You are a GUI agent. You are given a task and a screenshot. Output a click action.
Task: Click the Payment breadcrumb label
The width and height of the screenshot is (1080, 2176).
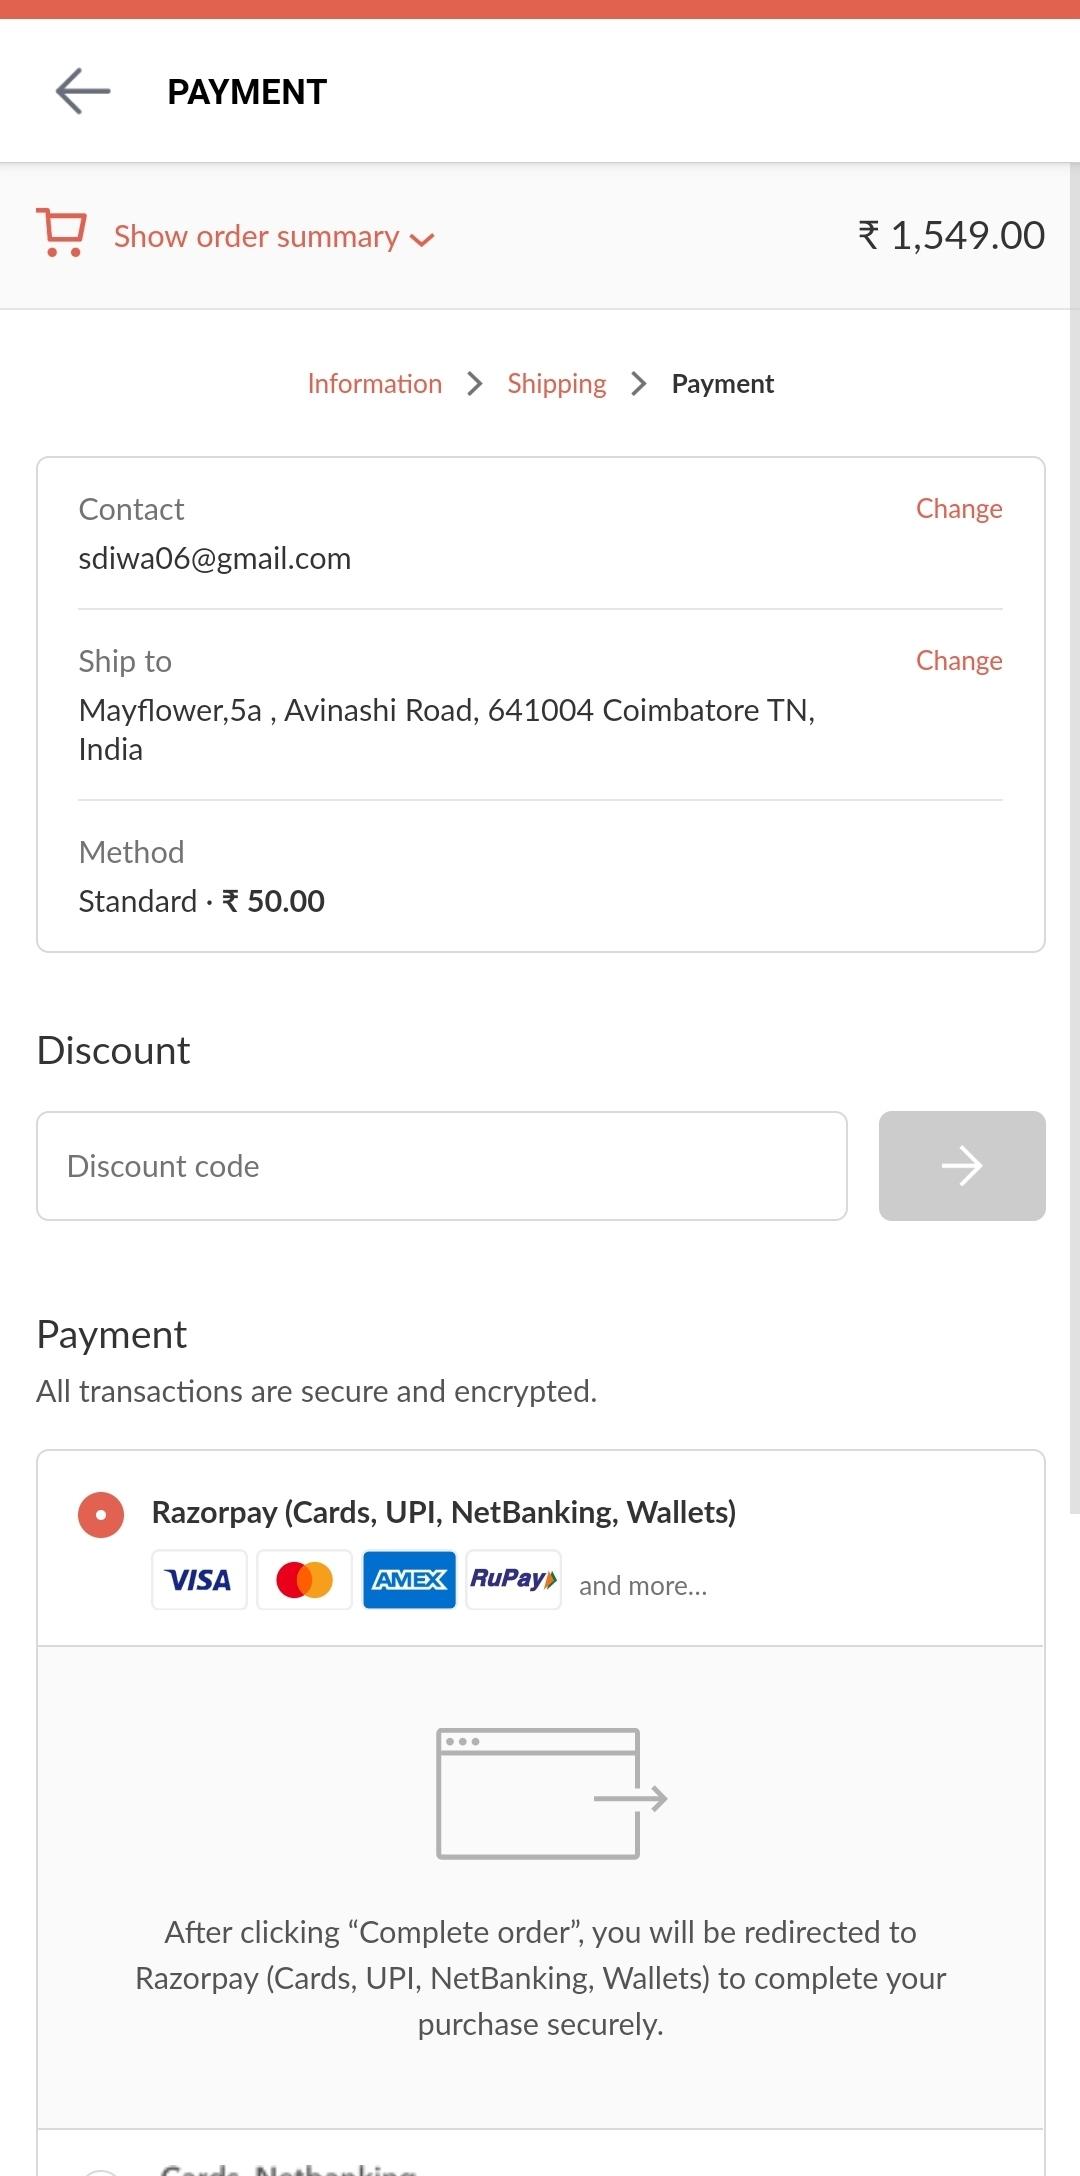pos(723,384)
